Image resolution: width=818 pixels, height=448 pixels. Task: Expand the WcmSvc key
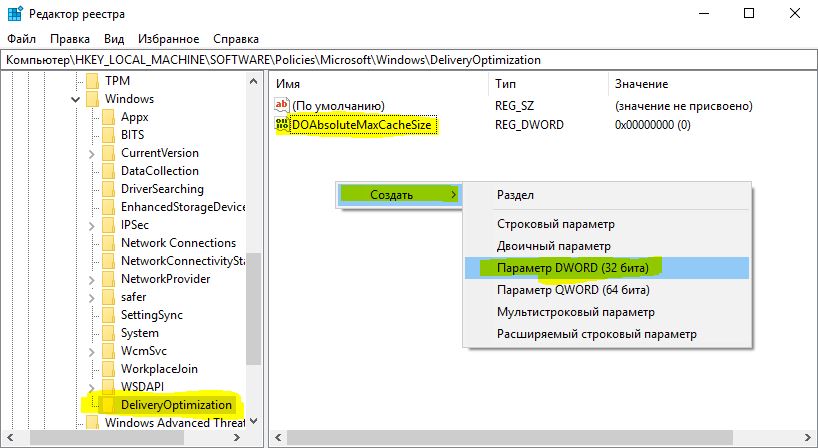(92, 351)
